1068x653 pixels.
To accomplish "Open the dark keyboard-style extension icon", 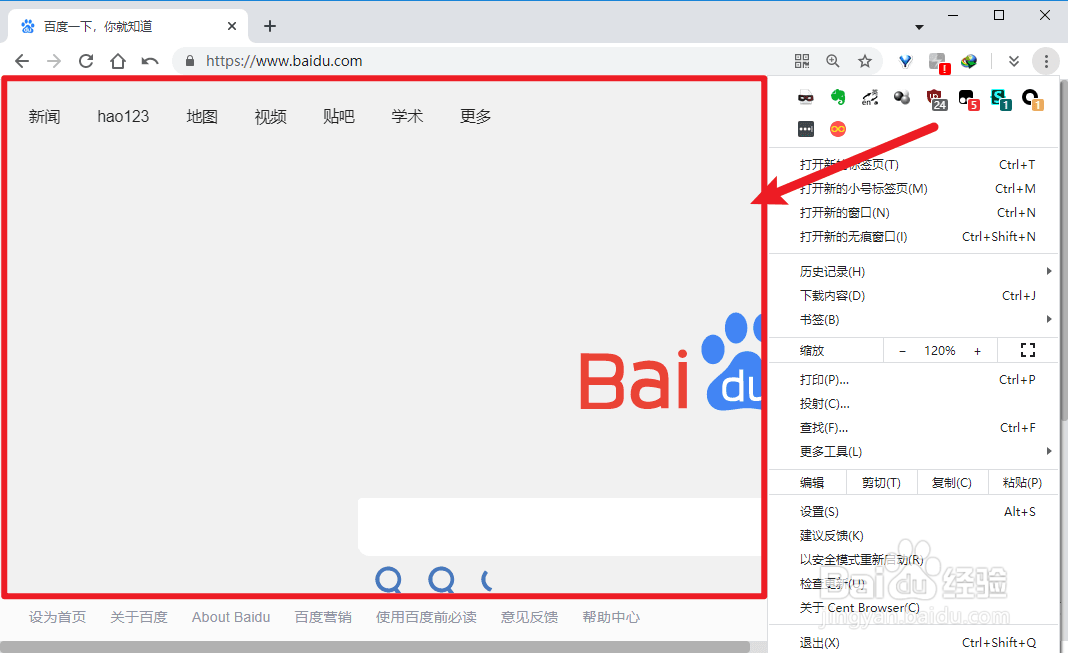I will 805,129.
